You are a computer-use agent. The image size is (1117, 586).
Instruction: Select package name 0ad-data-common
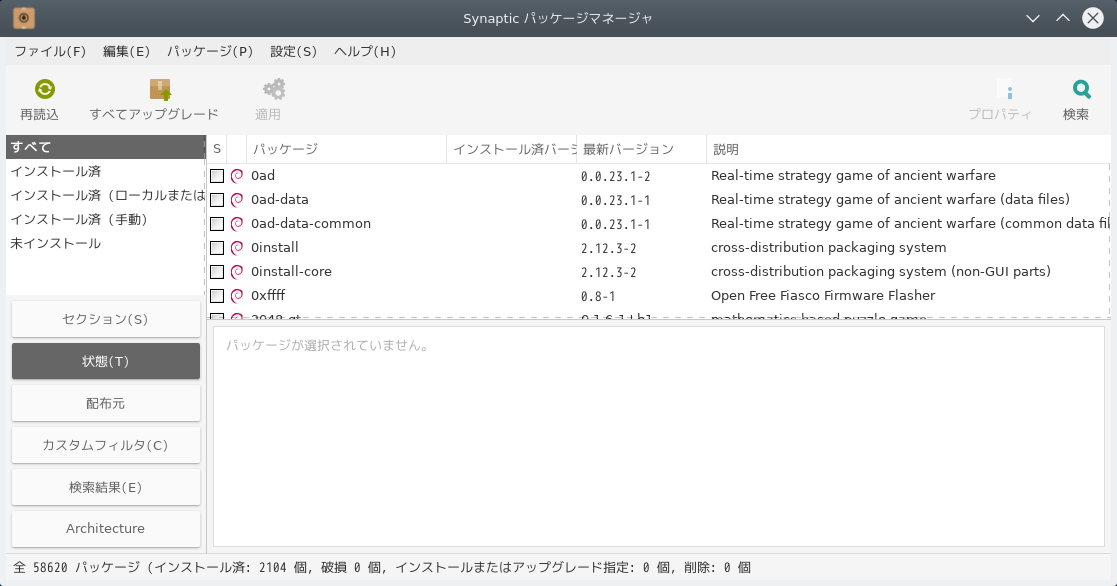tap(311, 224)
